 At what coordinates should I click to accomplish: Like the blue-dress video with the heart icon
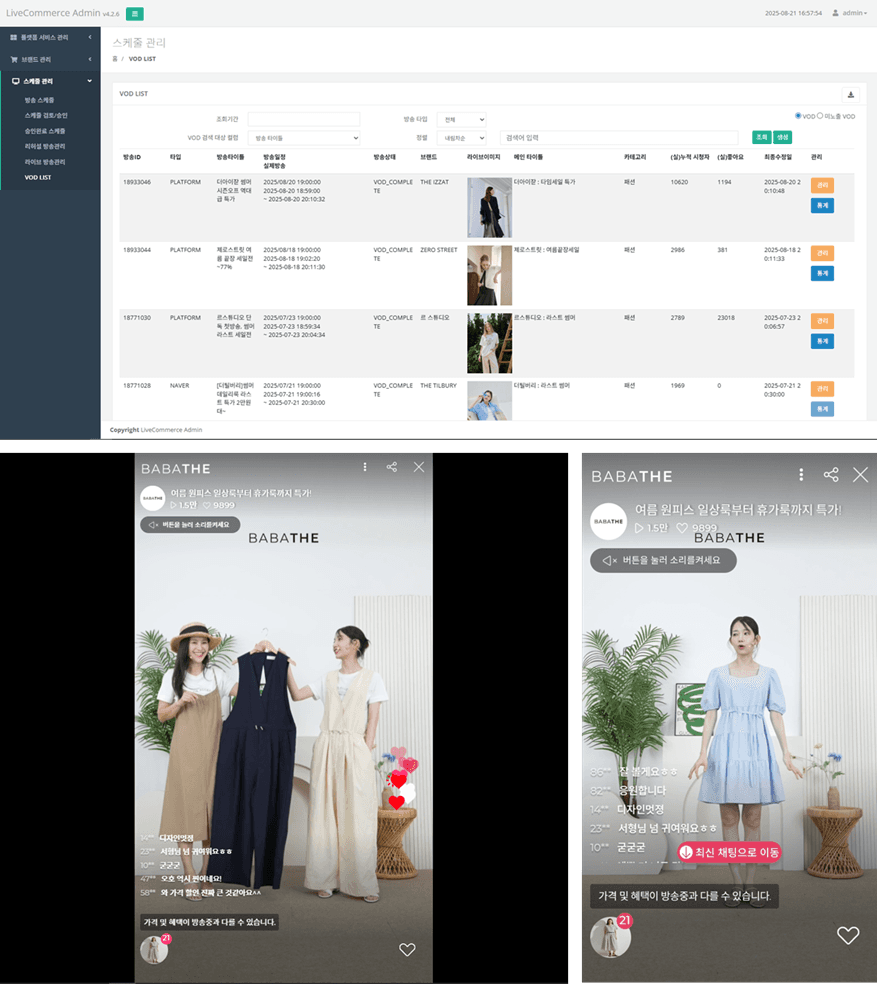[848, 936]
